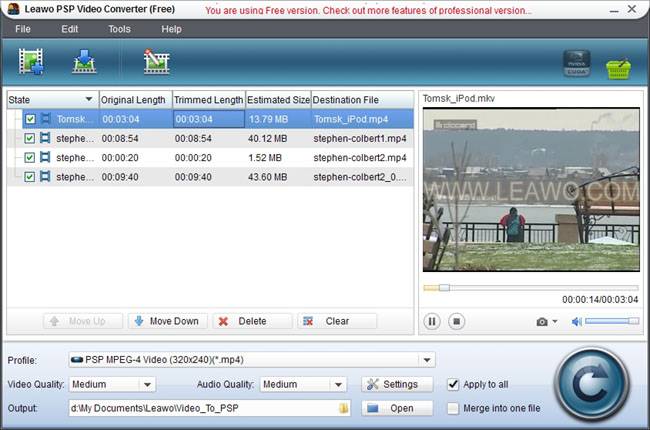Click film icon in 00:00:20 stephen row
The image size is (650, 430).
[45, 158]
